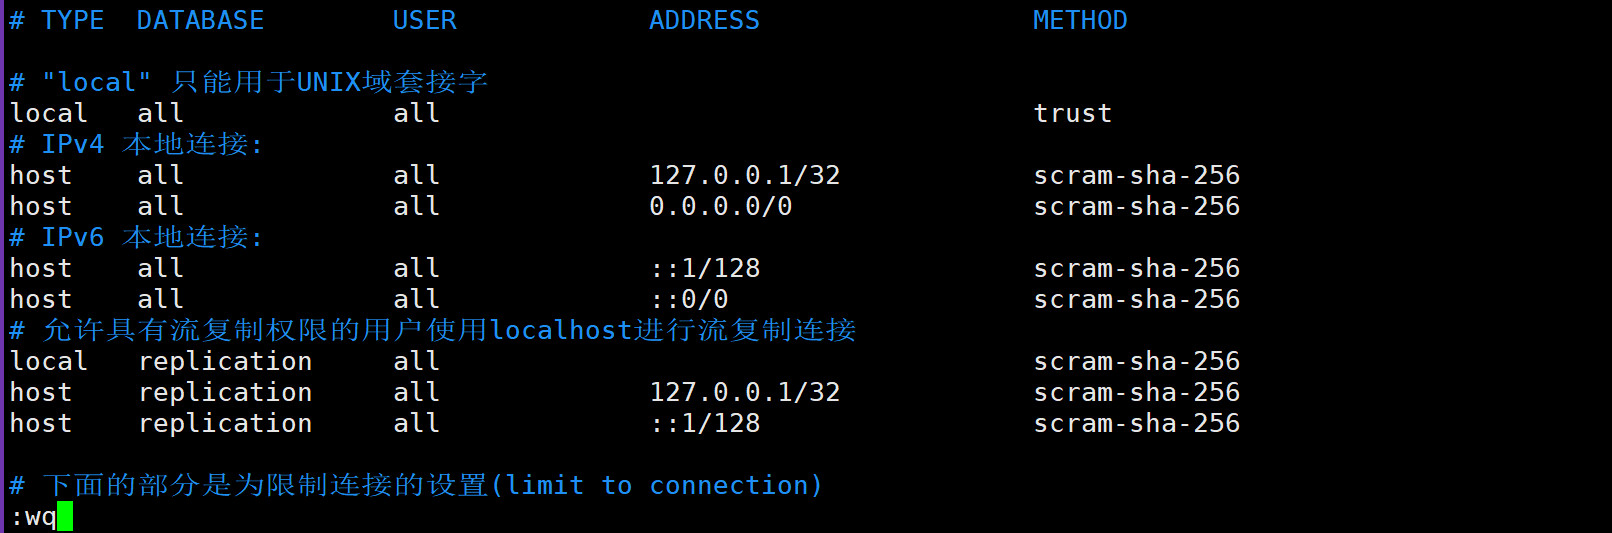Click the ADDRESS column header text
This screenshot has width=1612, height=533.
704,21
